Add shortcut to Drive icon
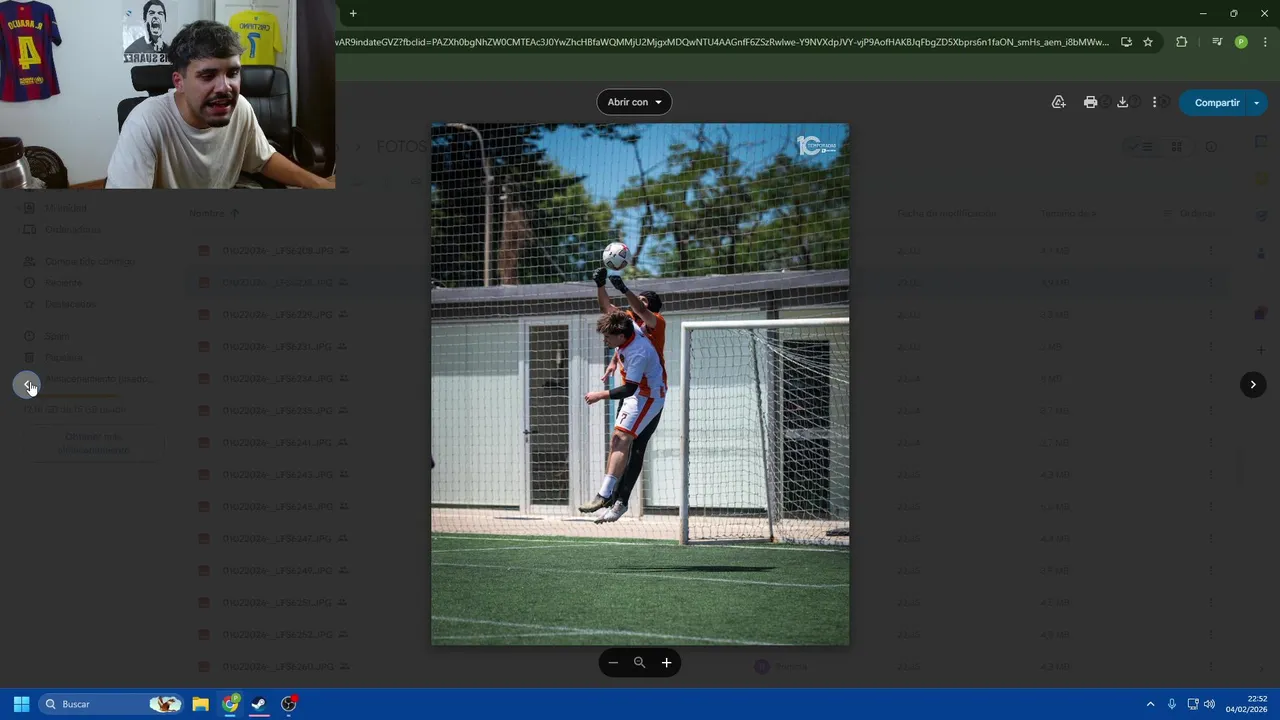The width and height of the screenshot is (1280, 720). (1058, 102)
